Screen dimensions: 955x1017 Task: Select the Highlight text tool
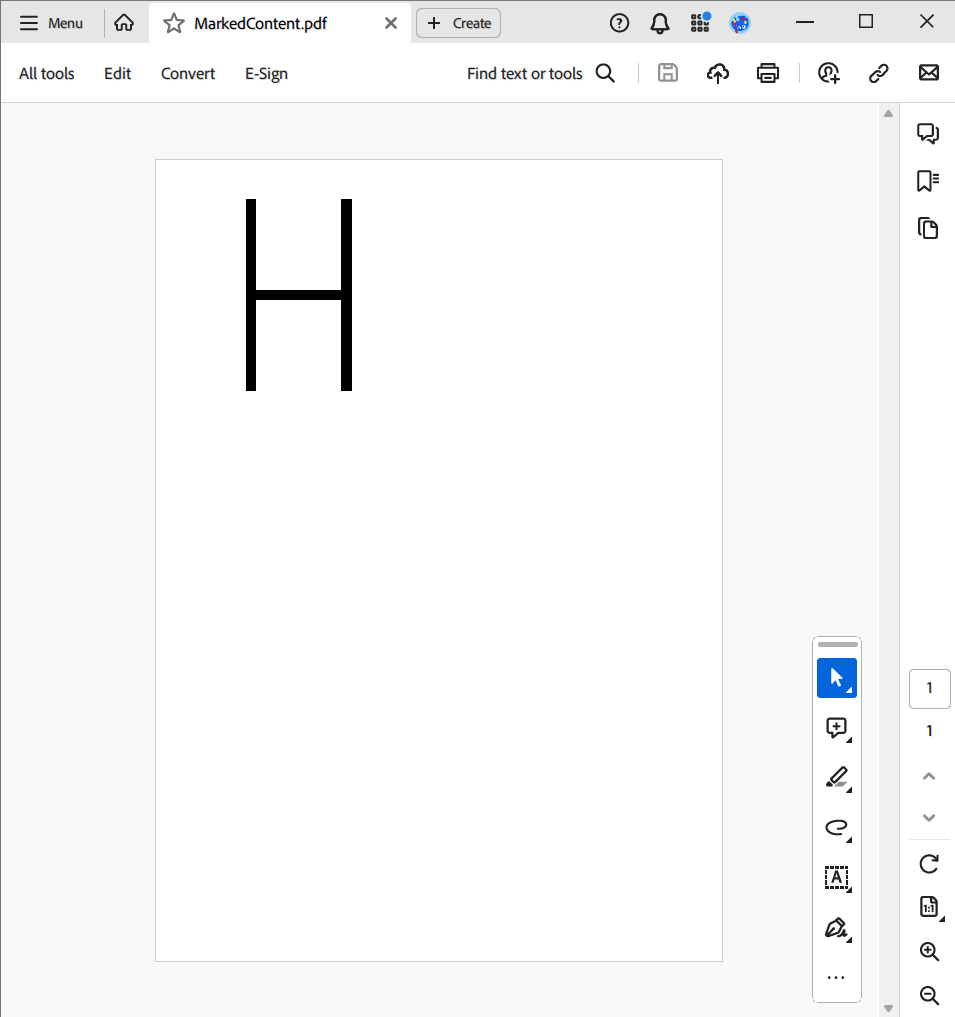pos(836,778)
